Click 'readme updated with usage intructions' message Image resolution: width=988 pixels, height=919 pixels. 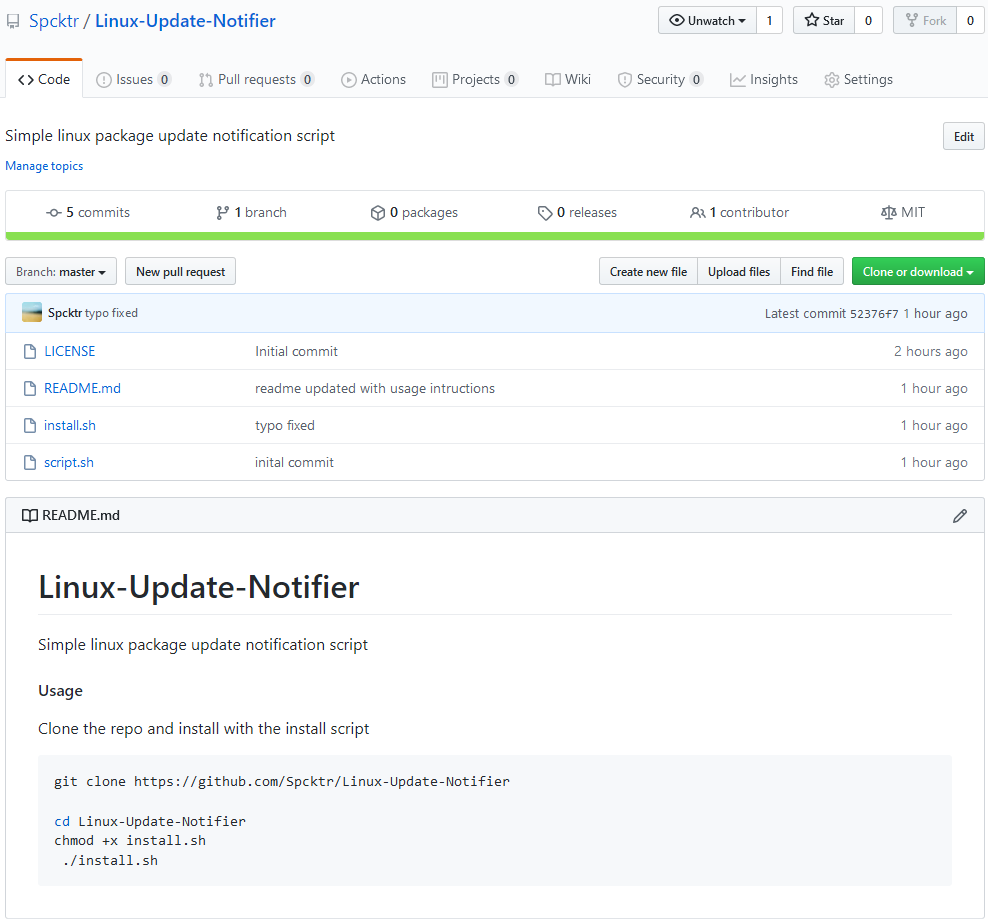(375, 388)
